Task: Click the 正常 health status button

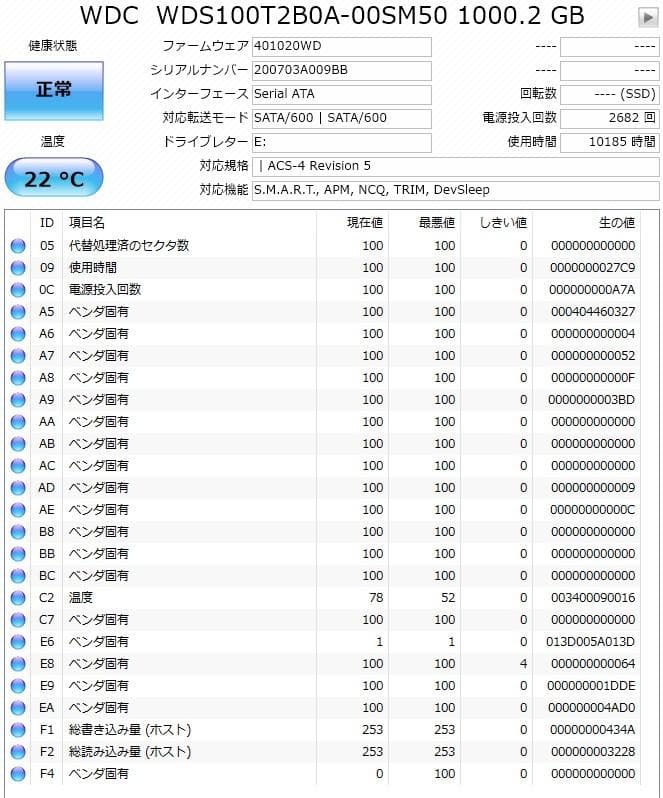Action: click(x=54, y=91)
